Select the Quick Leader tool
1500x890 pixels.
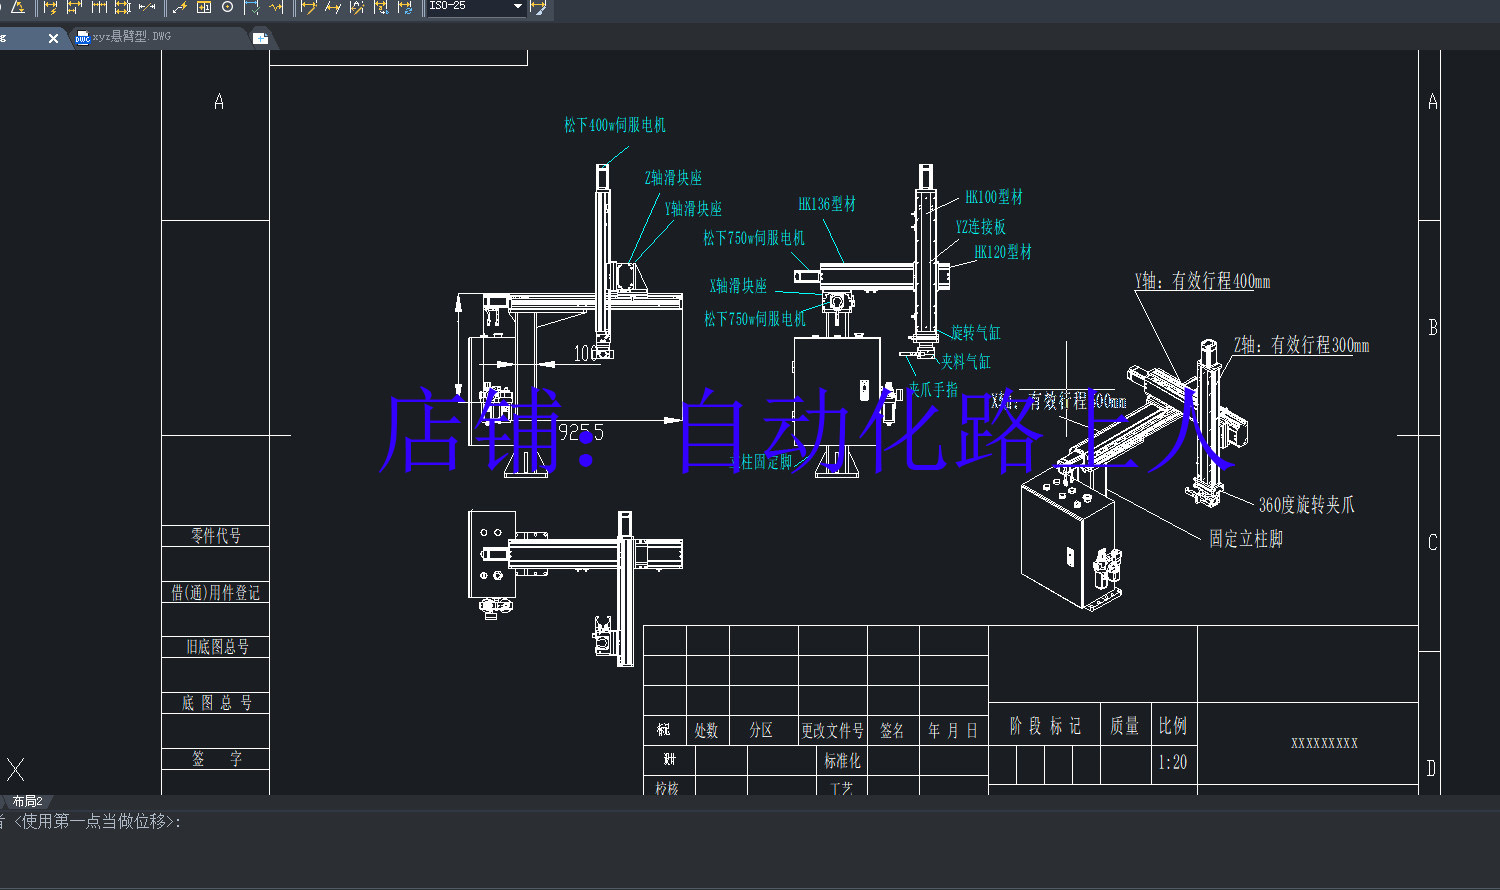point(180,7)
